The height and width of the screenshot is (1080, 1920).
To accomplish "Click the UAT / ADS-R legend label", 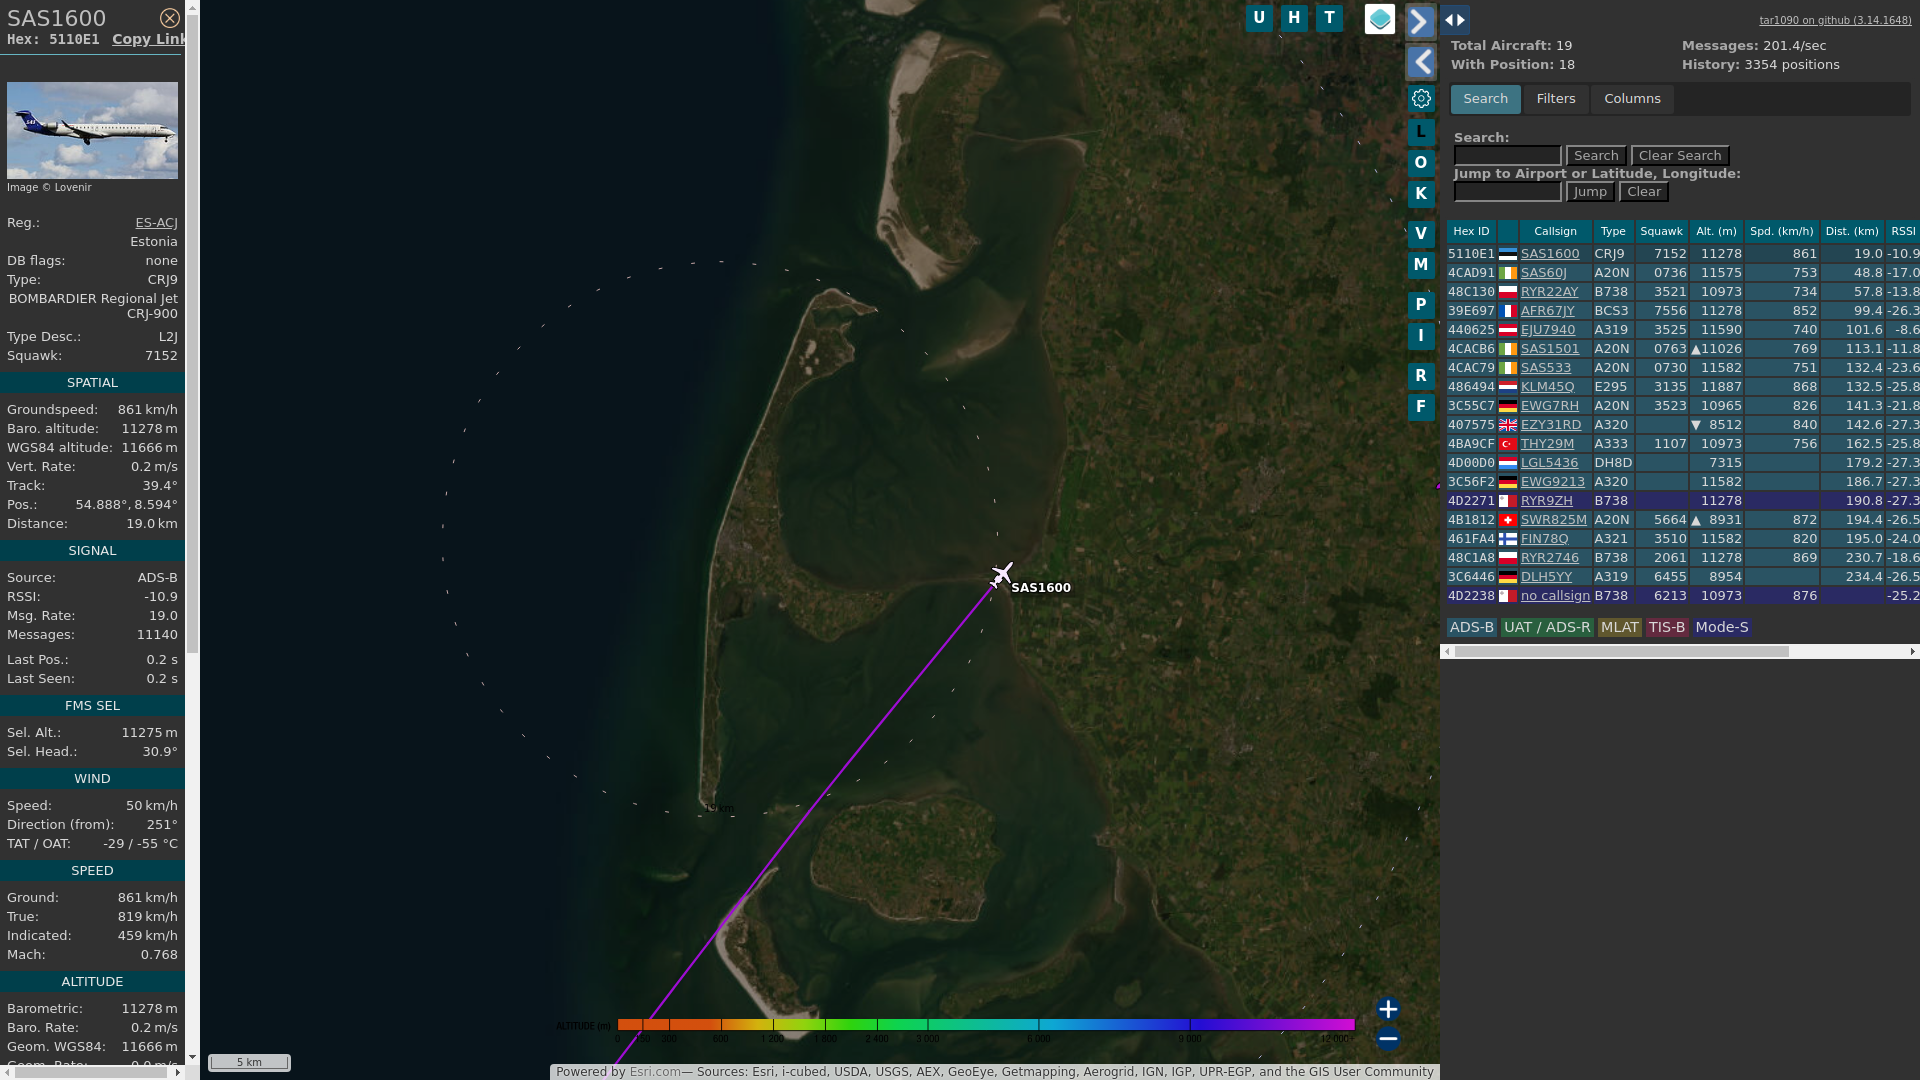I will click(1546, 628).
